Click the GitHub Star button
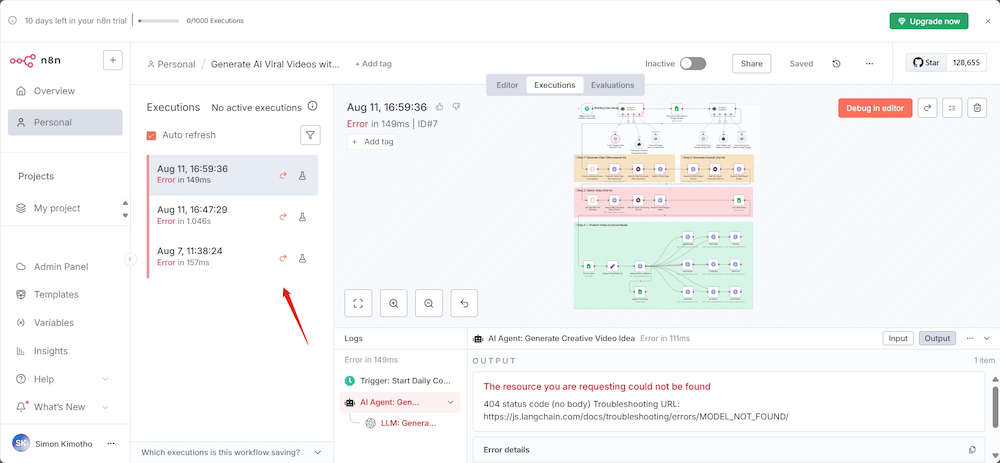 point(926,62)
